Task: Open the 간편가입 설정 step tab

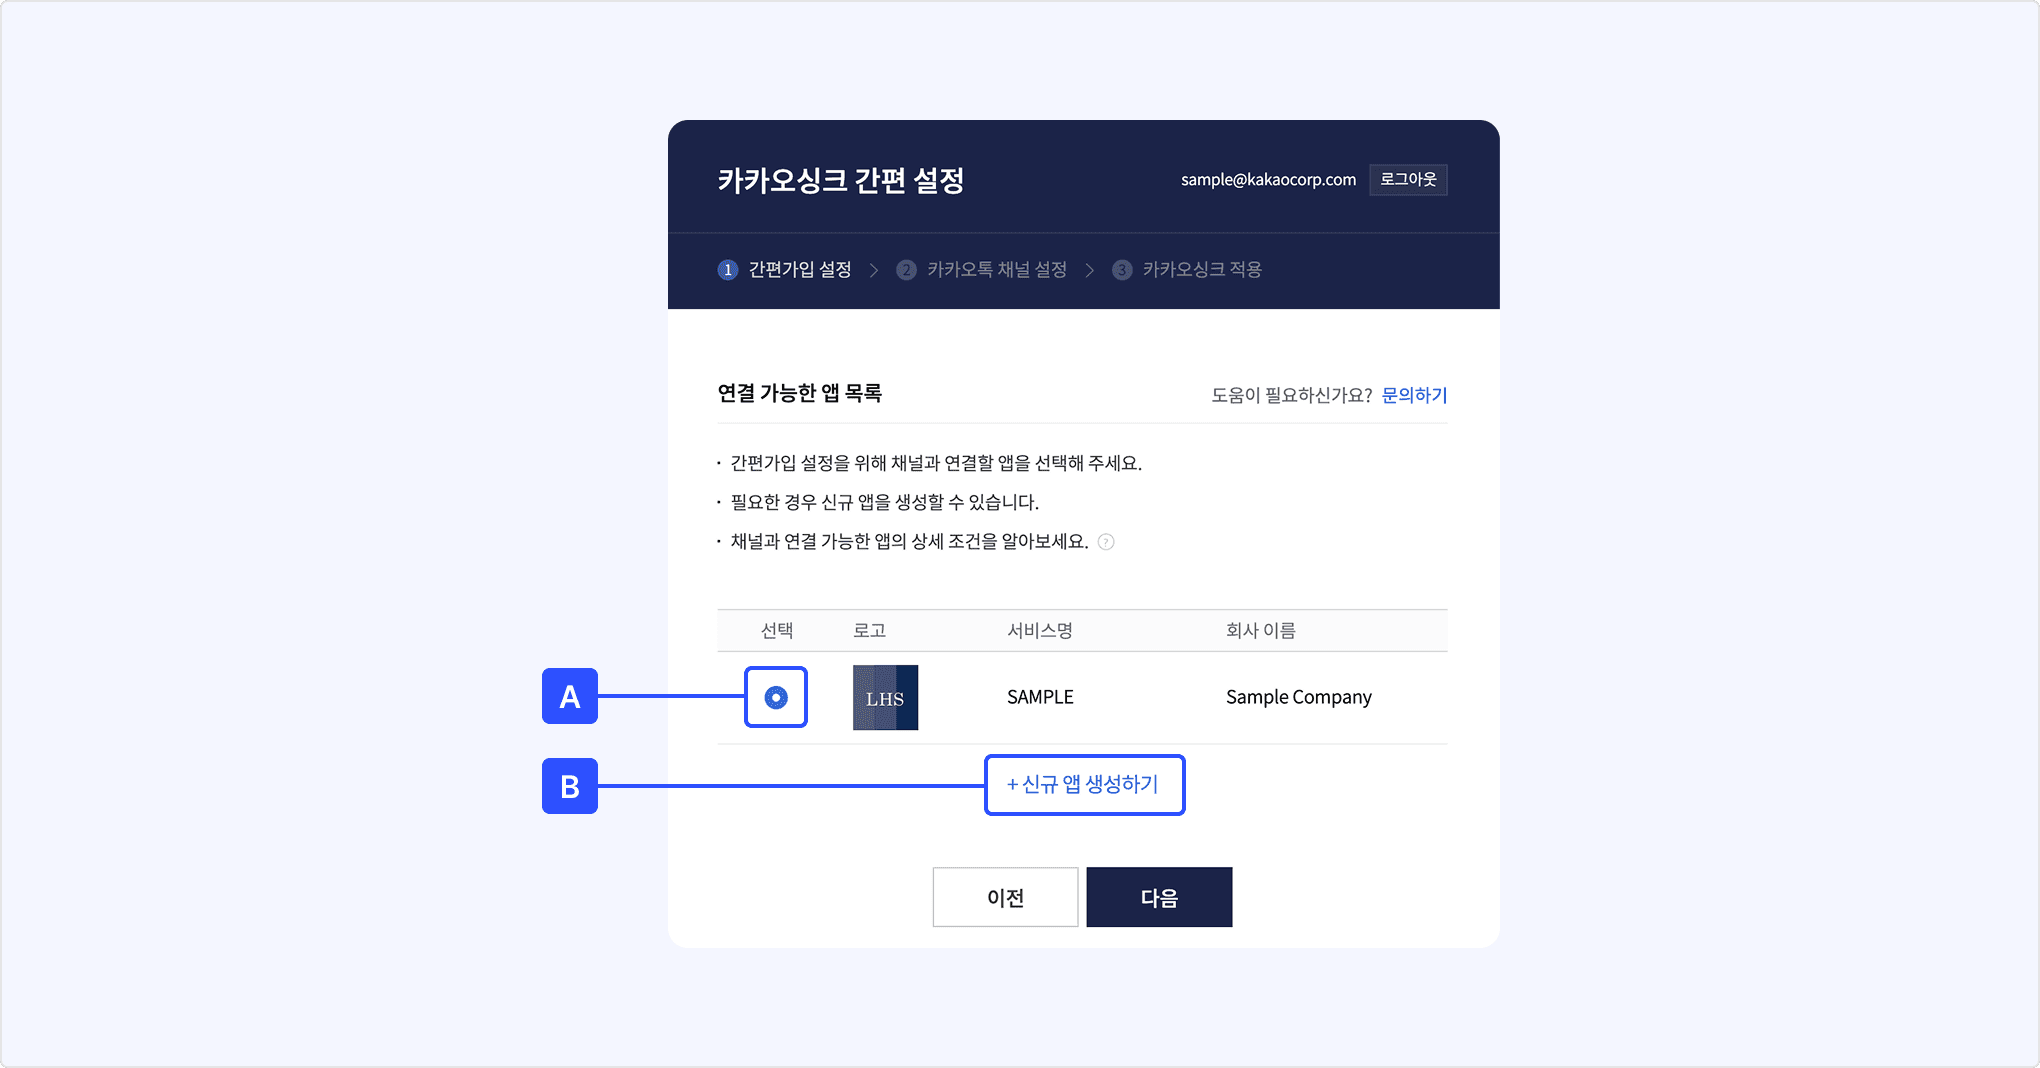Action: pos(785,270)
